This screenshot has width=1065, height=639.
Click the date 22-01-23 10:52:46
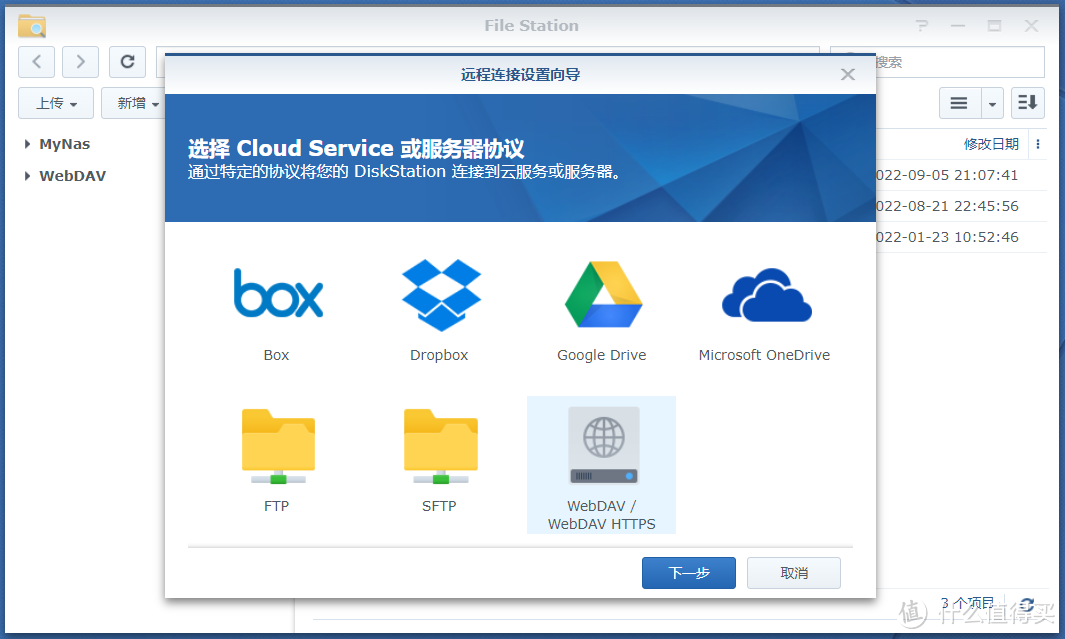[x=947, y=237]
